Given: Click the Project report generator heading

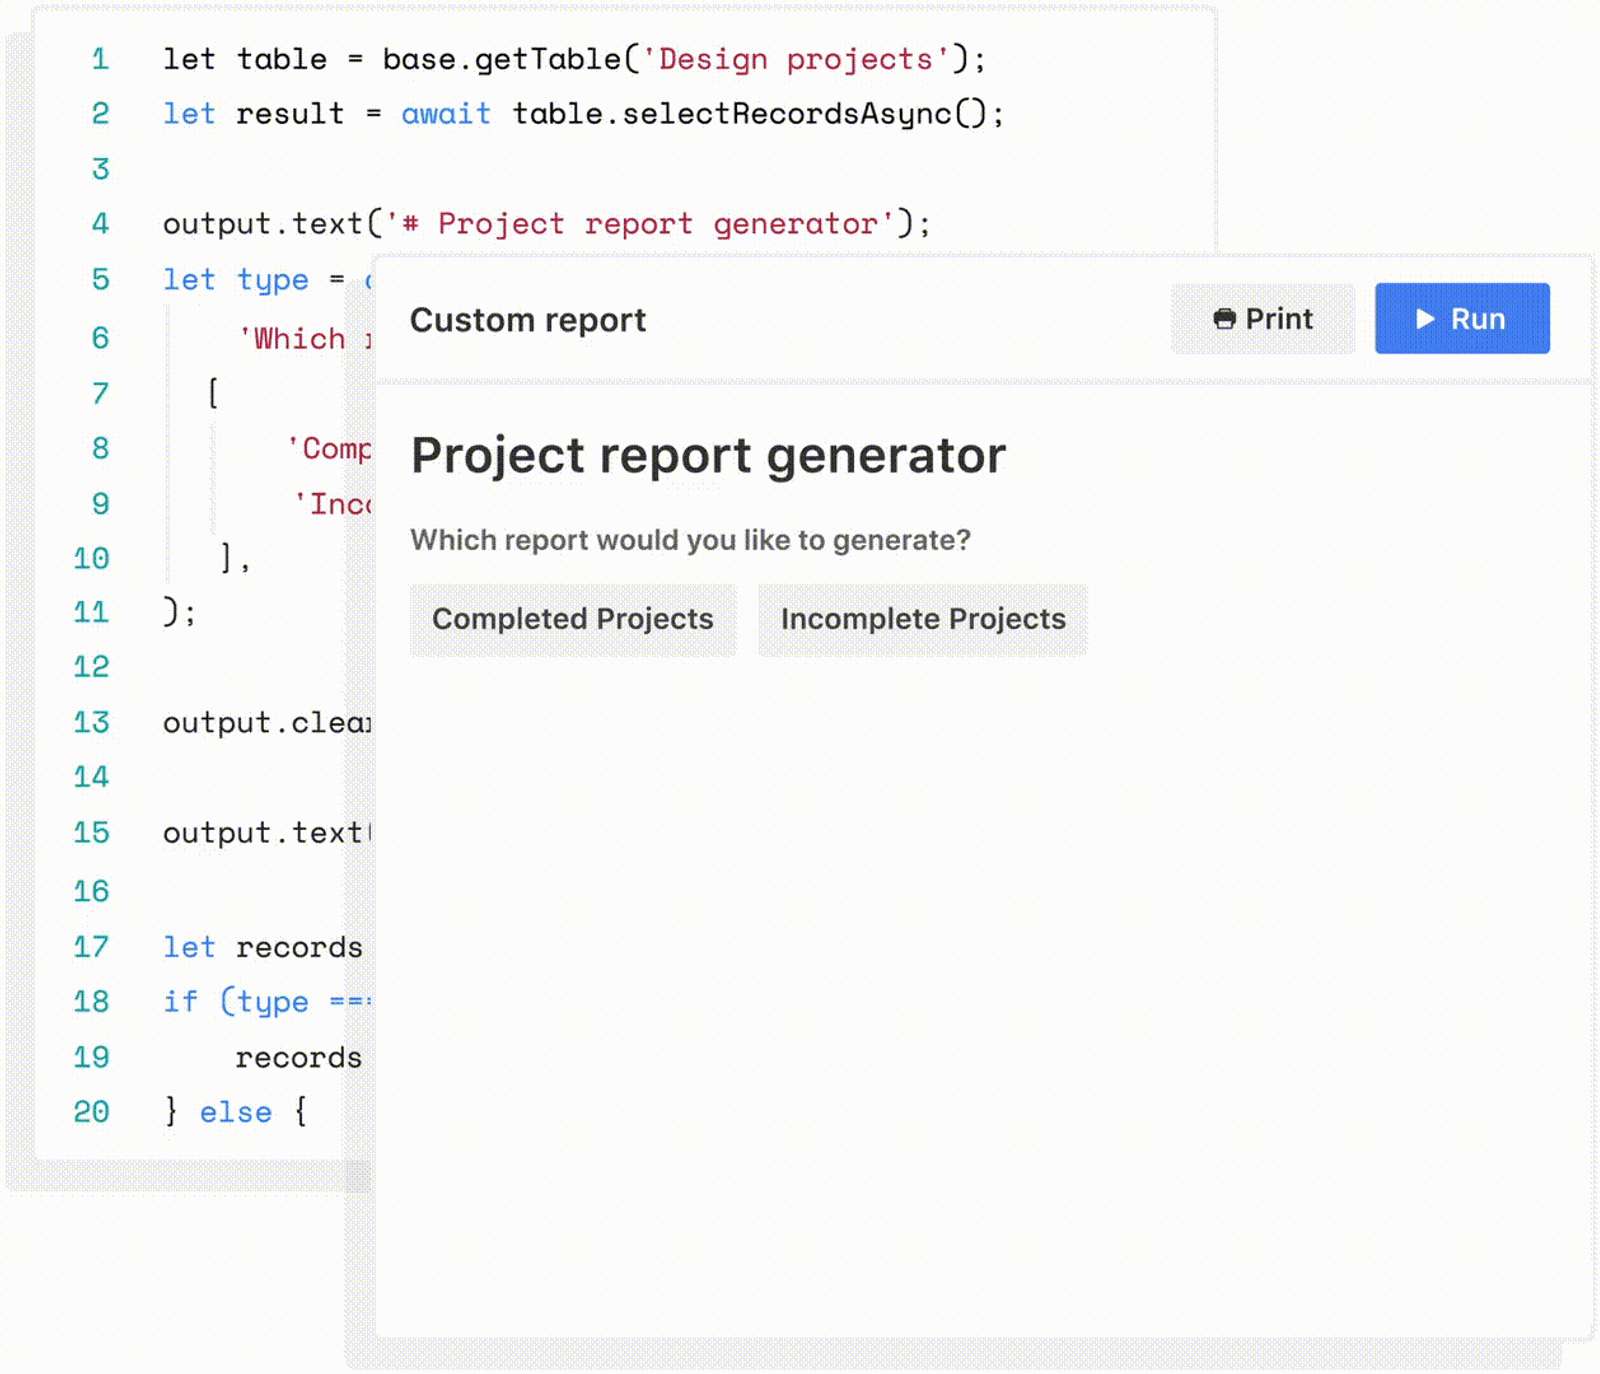Looking at the screenshot, I should [x=708, y=456].
